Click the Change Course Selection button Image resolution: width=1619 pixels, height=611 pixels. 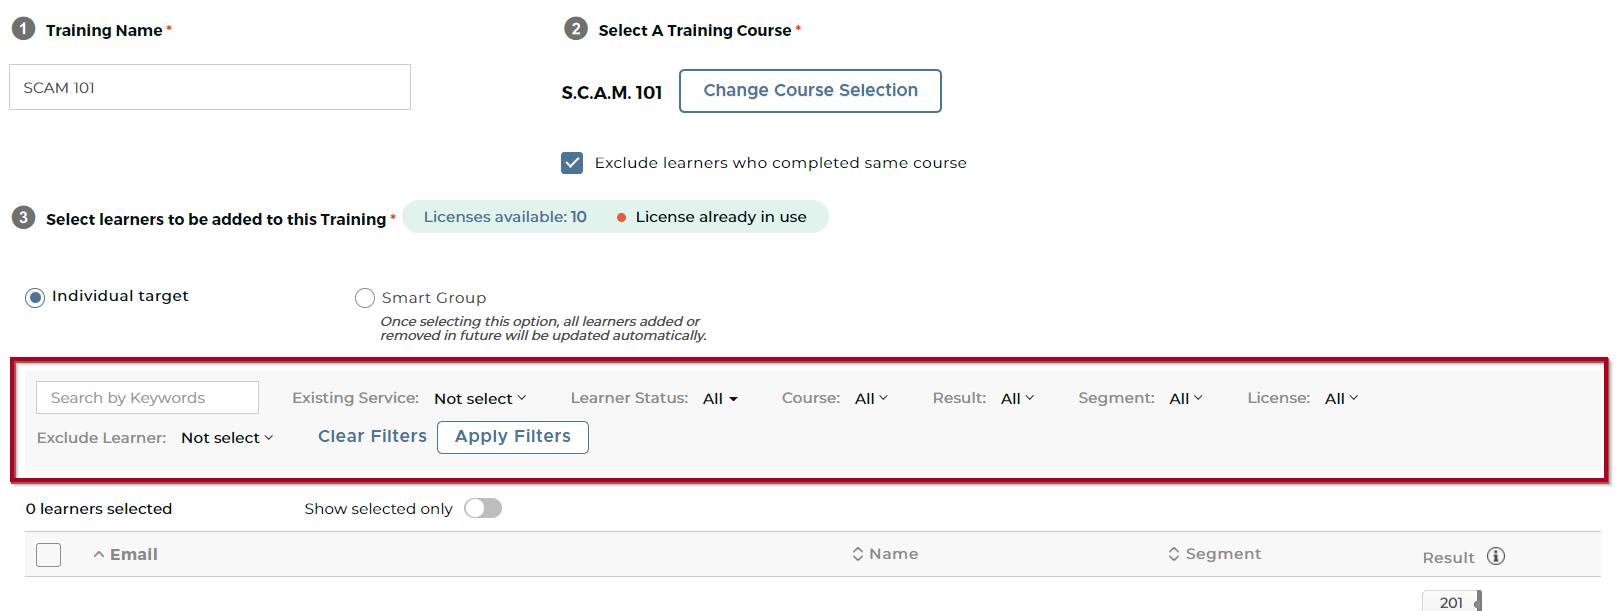(810, 91)
